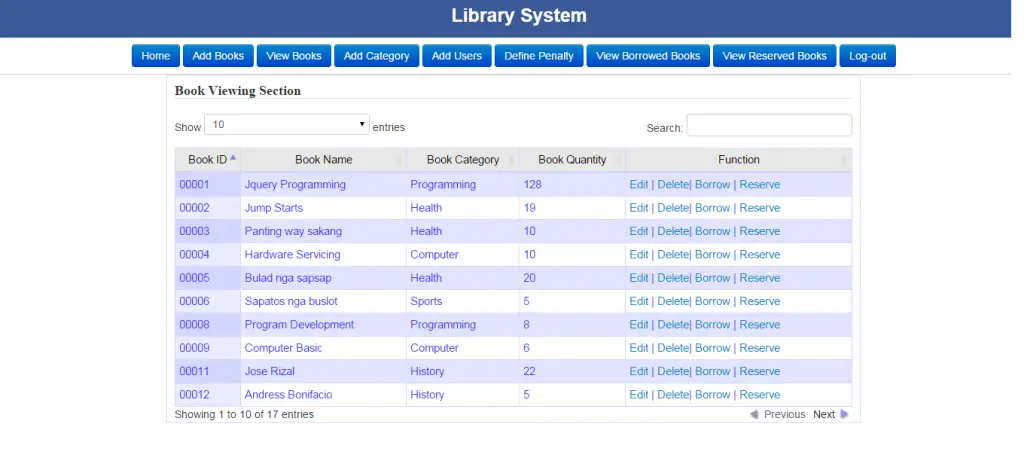This screenshot has height=467, width=1024.
Task: Click the Book ID sort arrow icon
Action: click(x=233, y=158)
